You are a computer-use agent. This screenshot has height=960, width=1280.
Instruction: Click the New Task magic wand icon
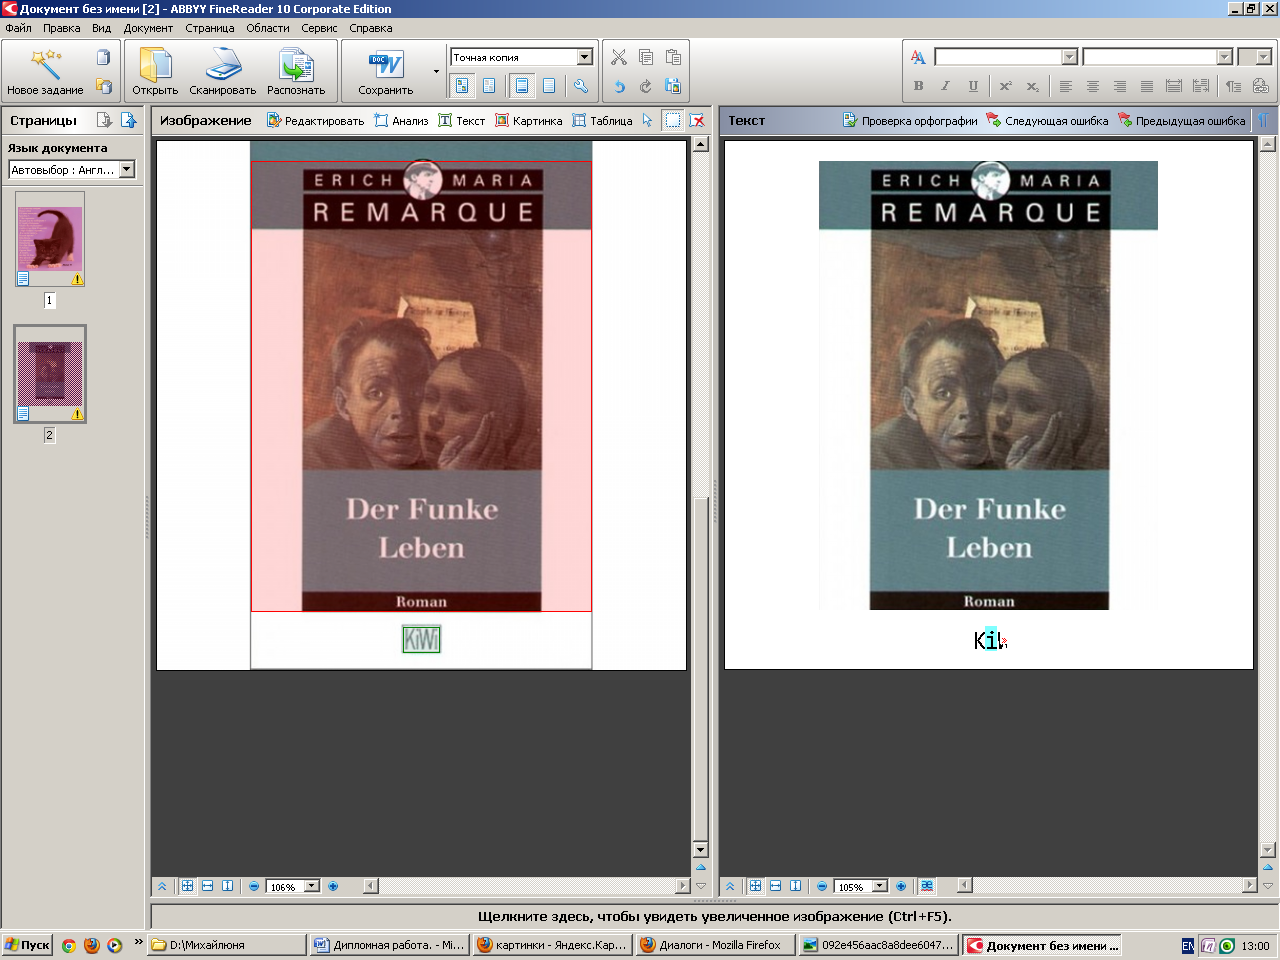(45, 64)
